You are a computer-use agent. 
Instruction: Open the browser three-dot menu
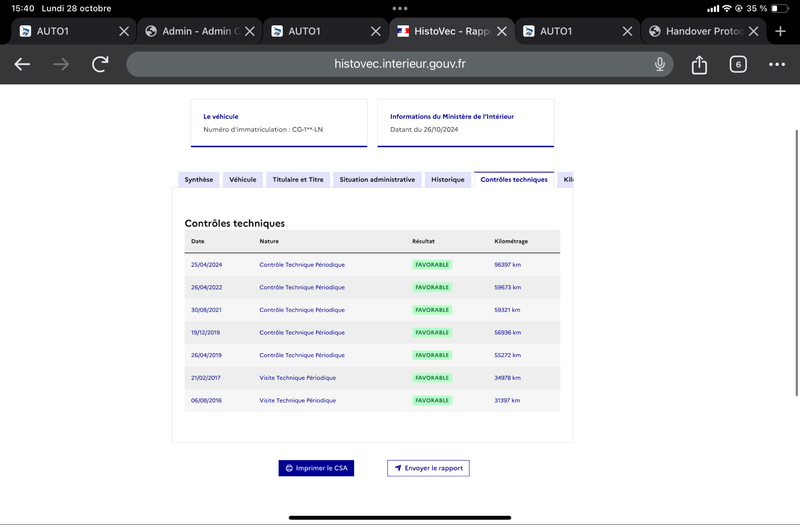(777, 64)
